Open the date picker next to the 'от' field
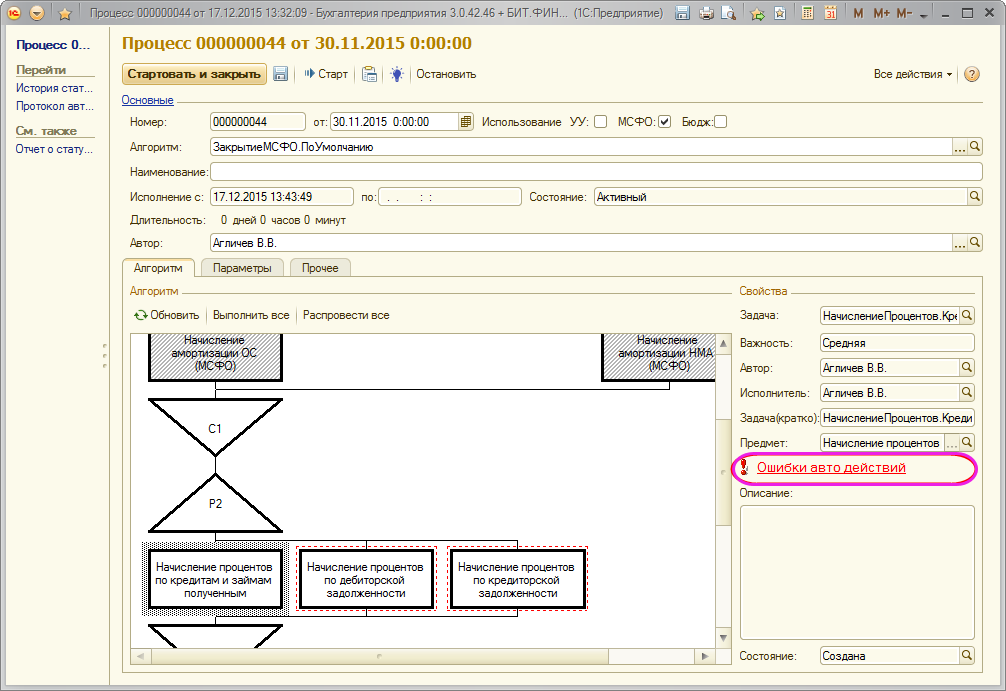1006x691 pixels. pyautogui.click(x=466, y=122)
